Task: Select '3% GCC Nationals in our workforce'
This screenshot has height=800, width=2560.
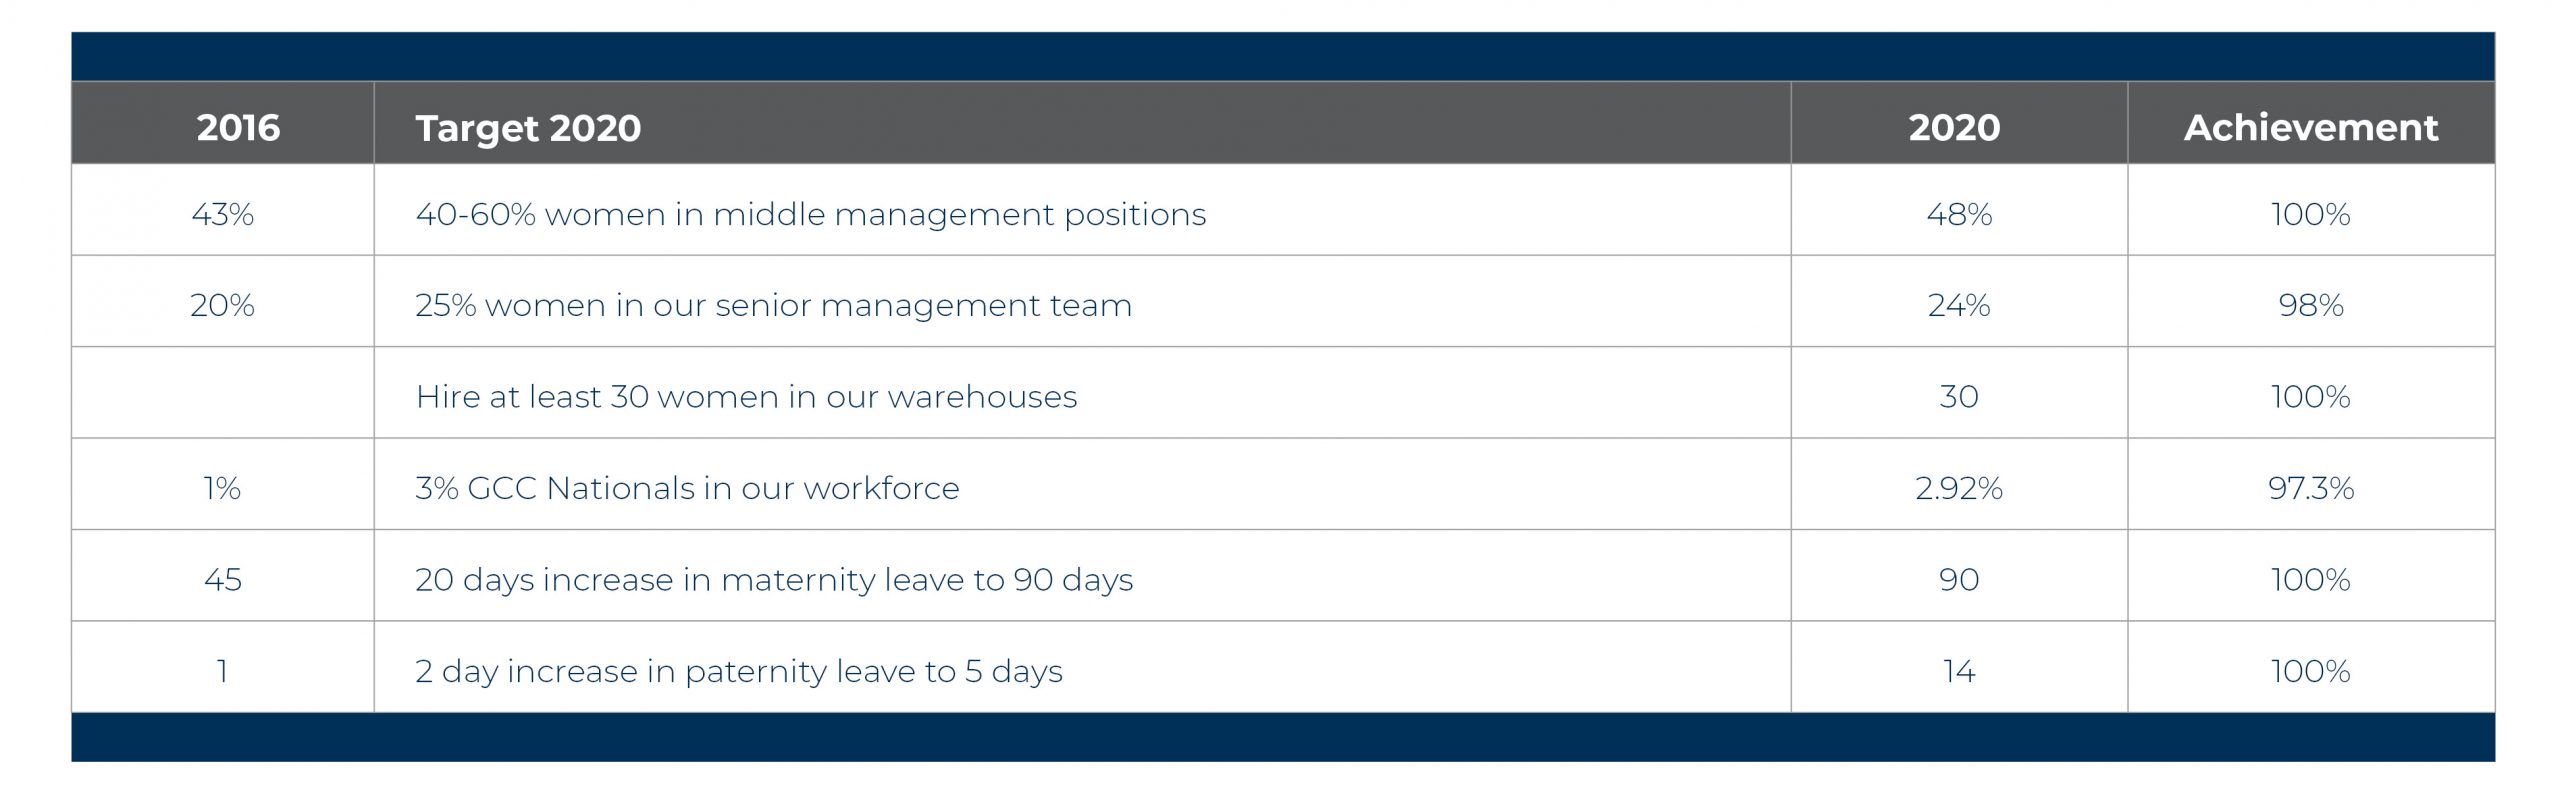Action: tap(687, 488)
